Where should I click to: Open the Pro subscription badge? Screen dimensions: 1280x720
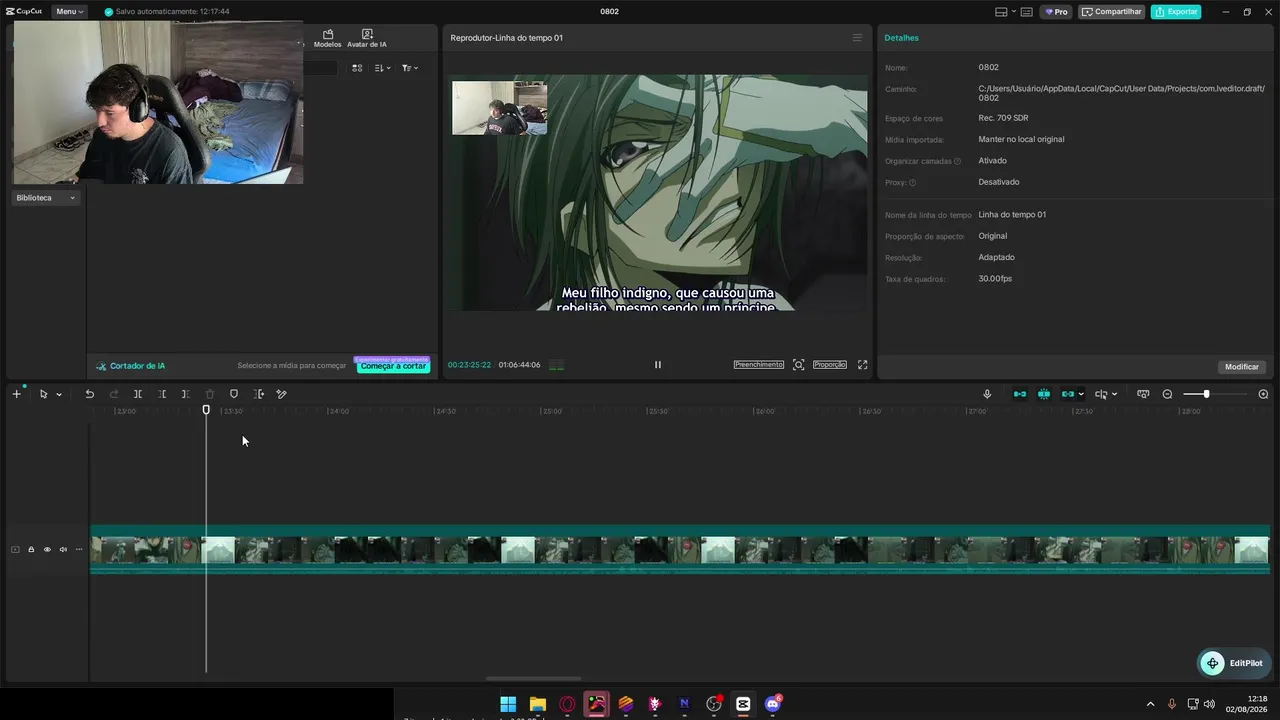1056,12
